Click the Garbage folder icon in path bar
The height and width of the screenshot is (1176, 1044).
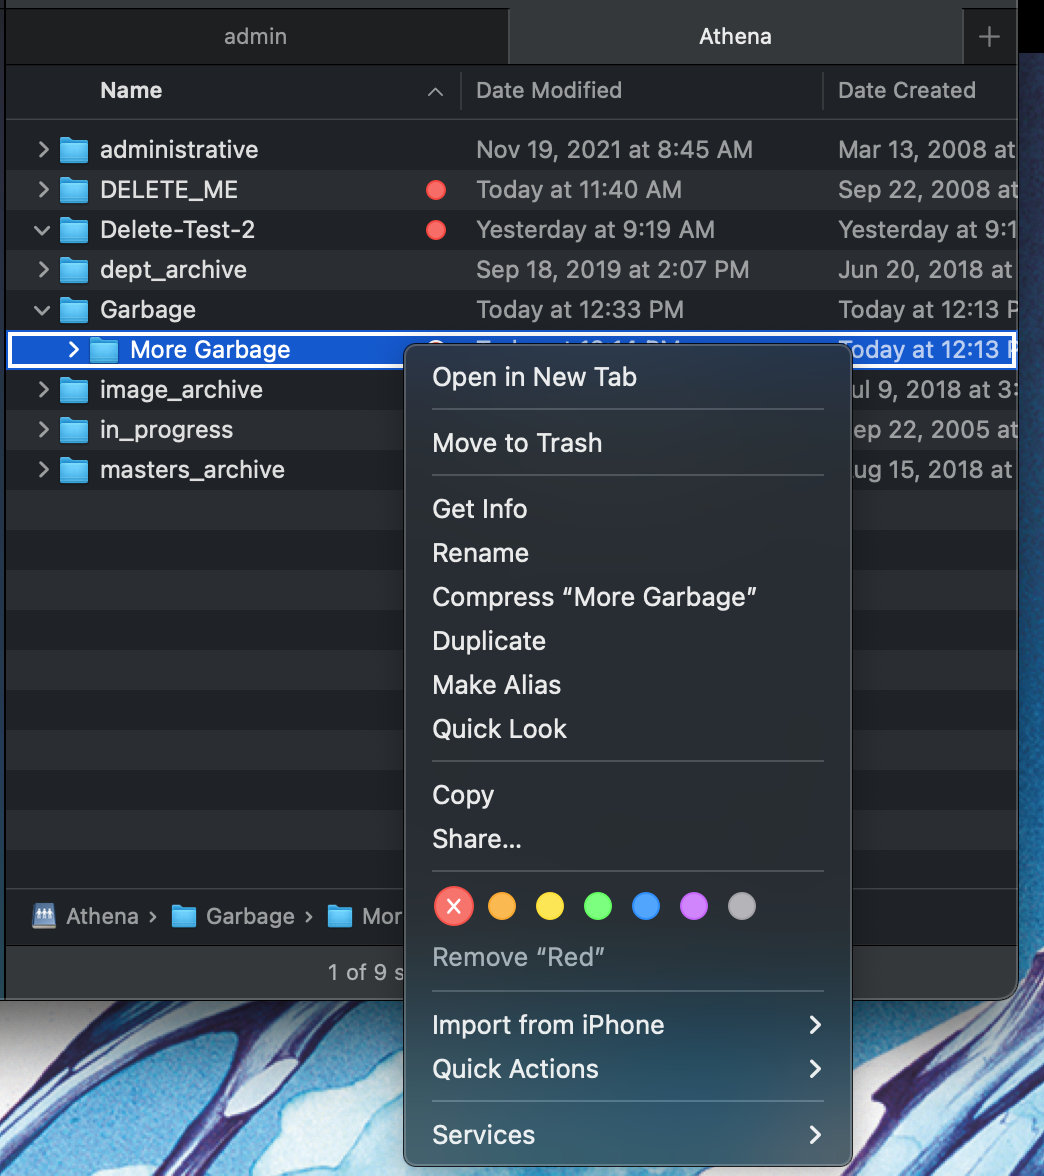click(184, 916)
